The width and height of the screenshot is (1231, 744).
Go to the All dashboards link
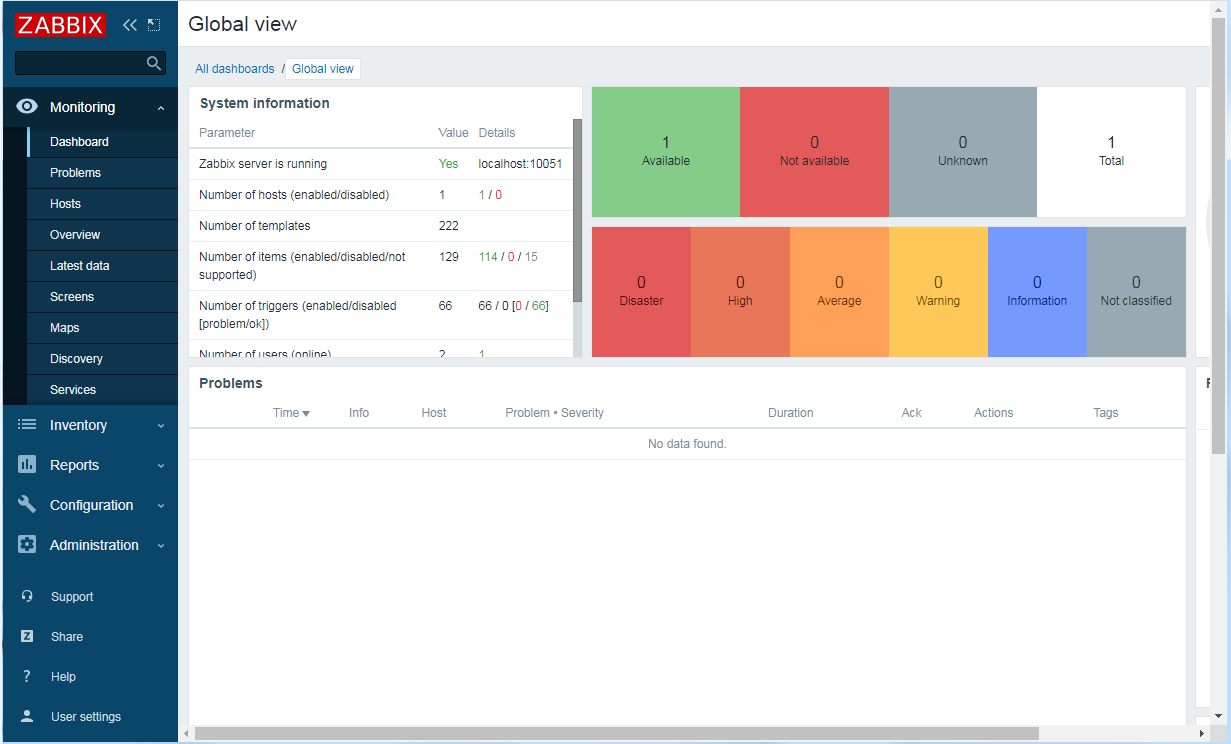click(234, 69)
